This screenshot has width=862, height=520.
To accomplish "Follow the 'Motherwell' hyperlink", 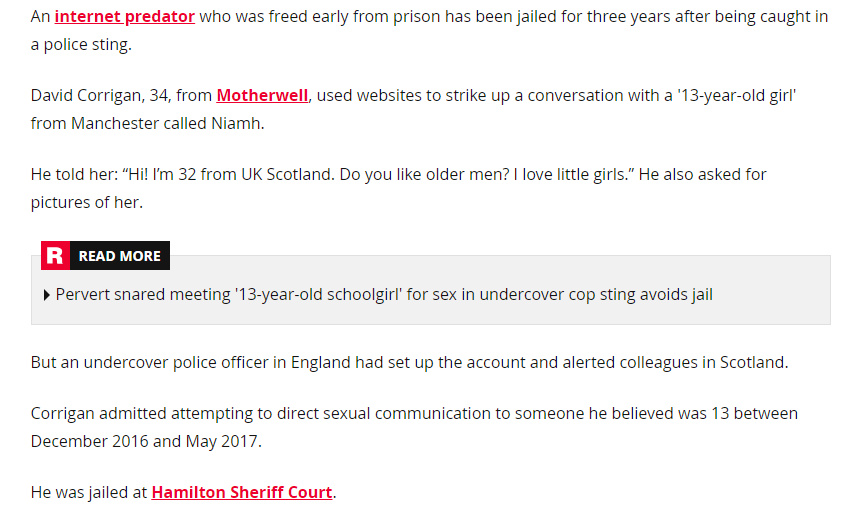I will [262, 95].
